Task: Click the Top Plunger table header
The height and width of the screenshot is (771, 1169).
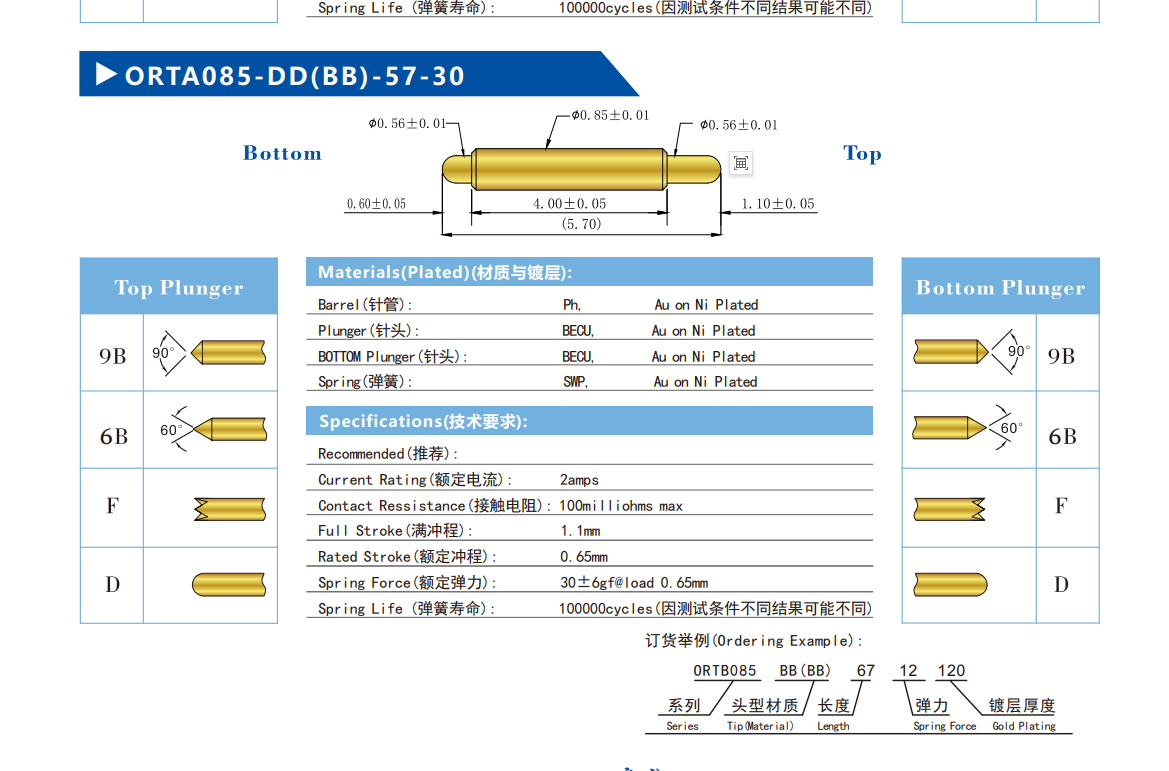Action: (x=179, y=288)
